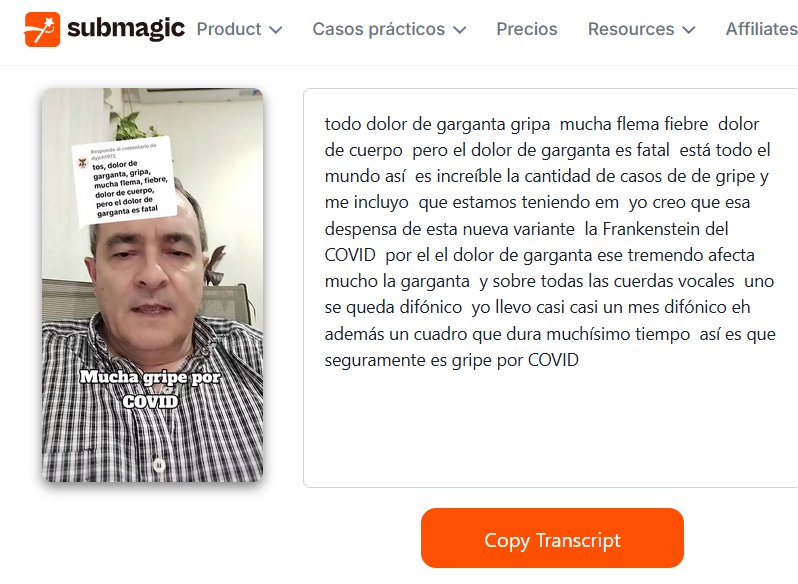Expand the chevron next to Product
Image resolution: width=798 pixels, height=584 pixels.
click(276, 30)
